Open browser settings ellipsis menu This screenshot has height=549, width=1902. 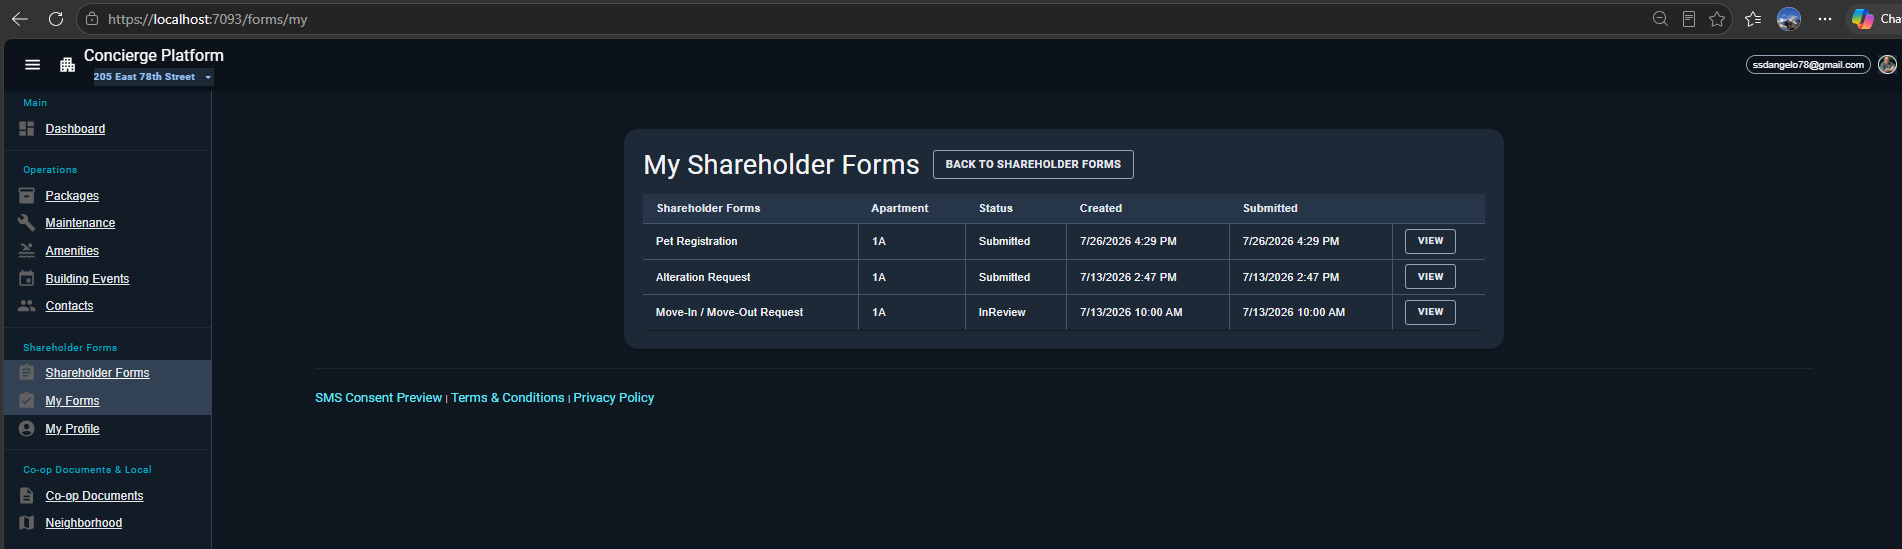point(1825,19)
